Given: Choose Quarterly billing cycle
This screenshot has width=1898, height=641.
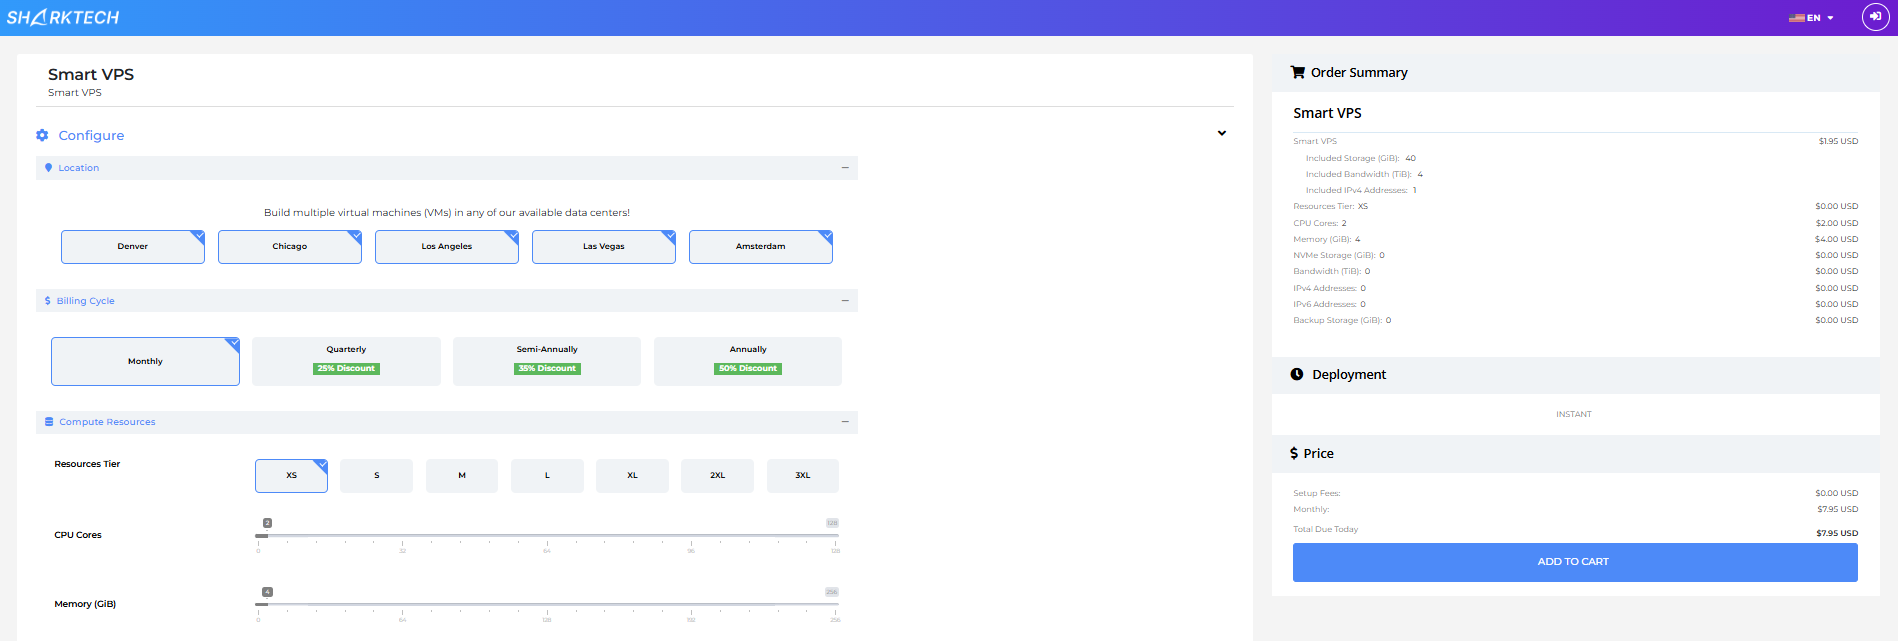Looking at the screenshot, I should pos(346,361).
